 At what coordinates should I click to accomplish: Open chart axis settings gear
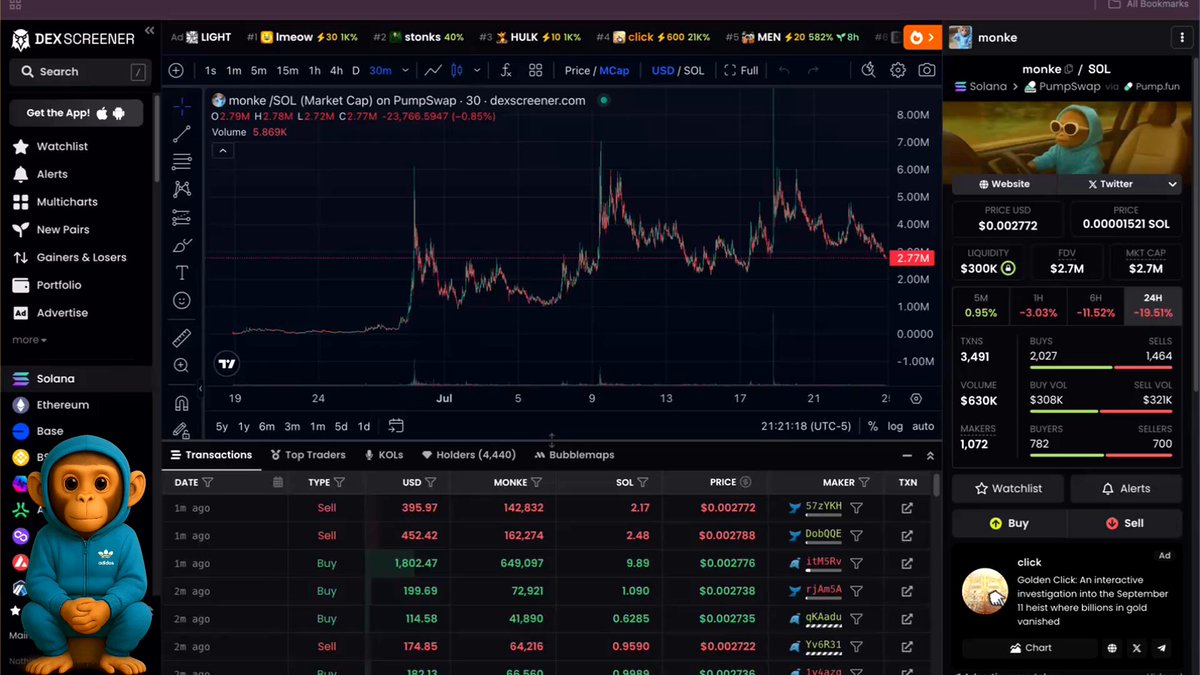pyautogui.click(x=916, y=398)
